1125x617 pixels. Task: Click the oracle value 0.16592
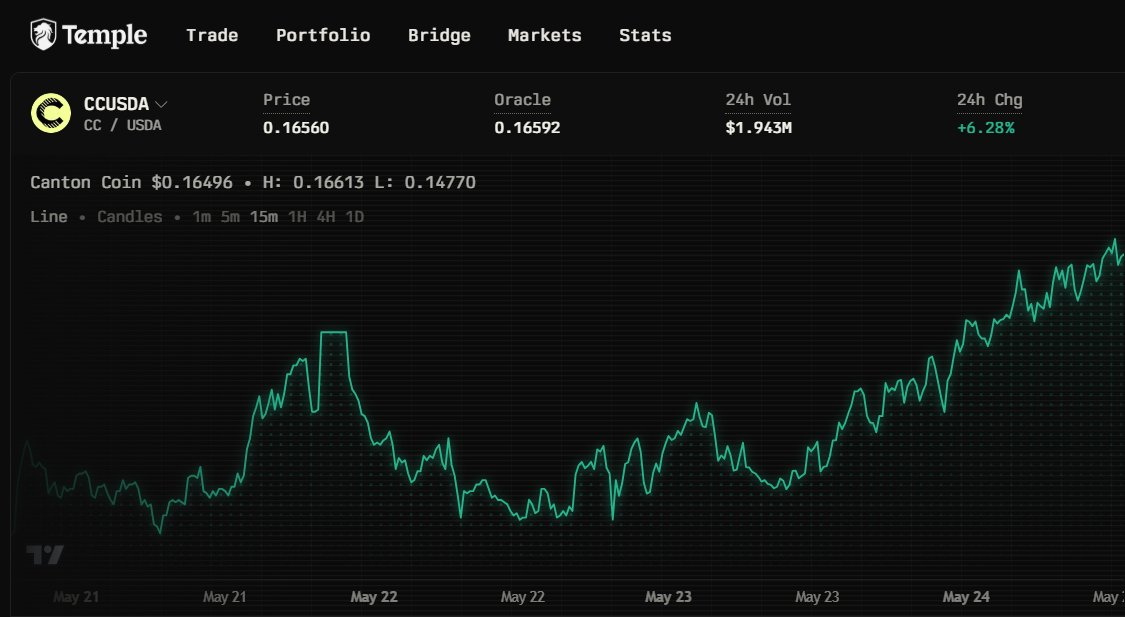[527, 128]
